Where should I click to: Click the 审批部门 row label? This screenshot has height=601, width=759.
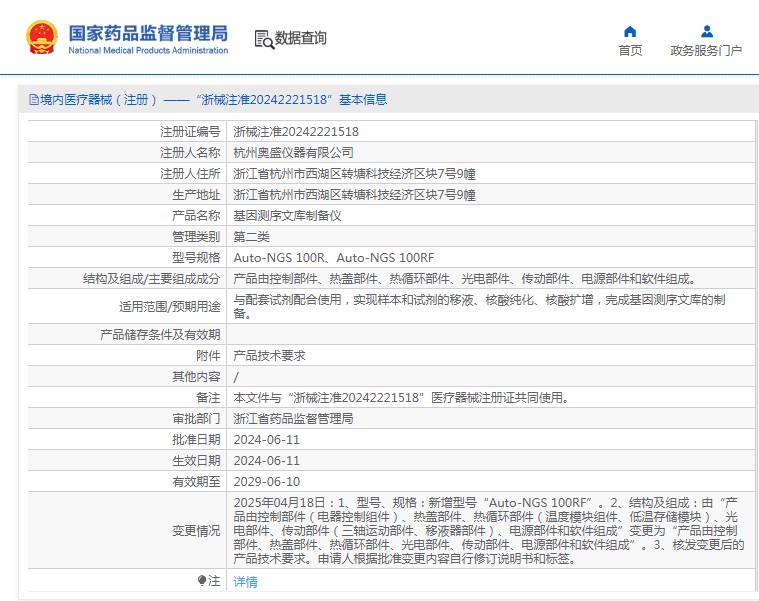point(197,419)
